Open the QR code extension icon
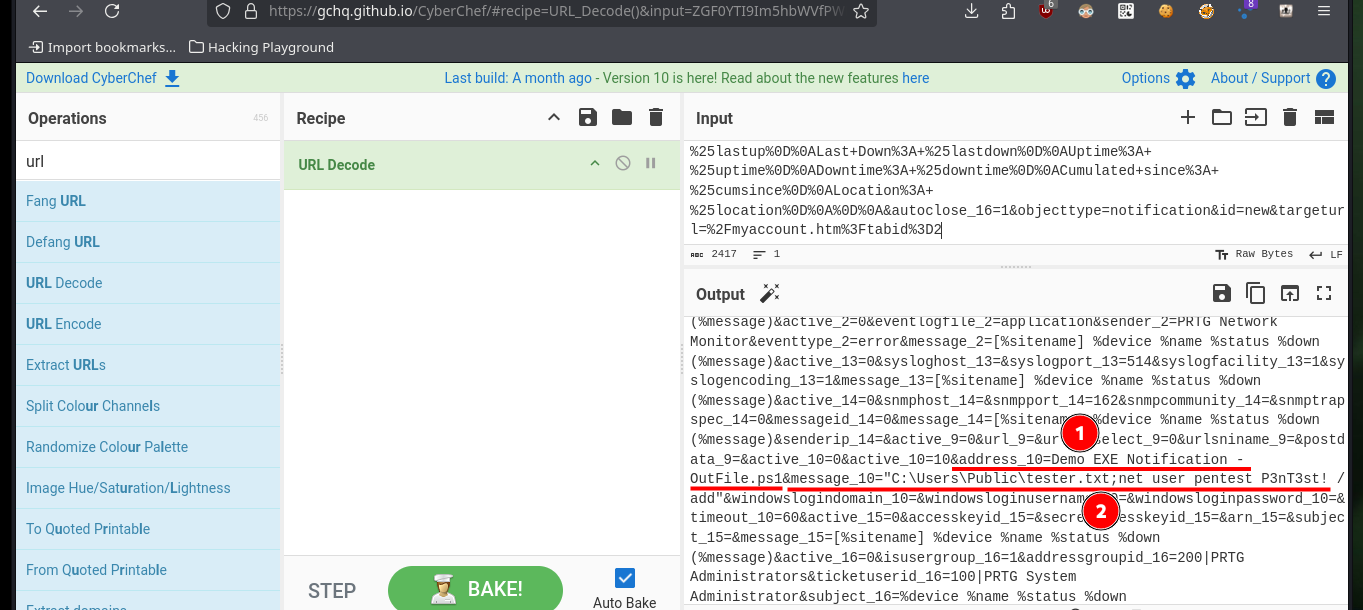The width and height of the screenshot is (1363, 610). tap(1126, 12)
